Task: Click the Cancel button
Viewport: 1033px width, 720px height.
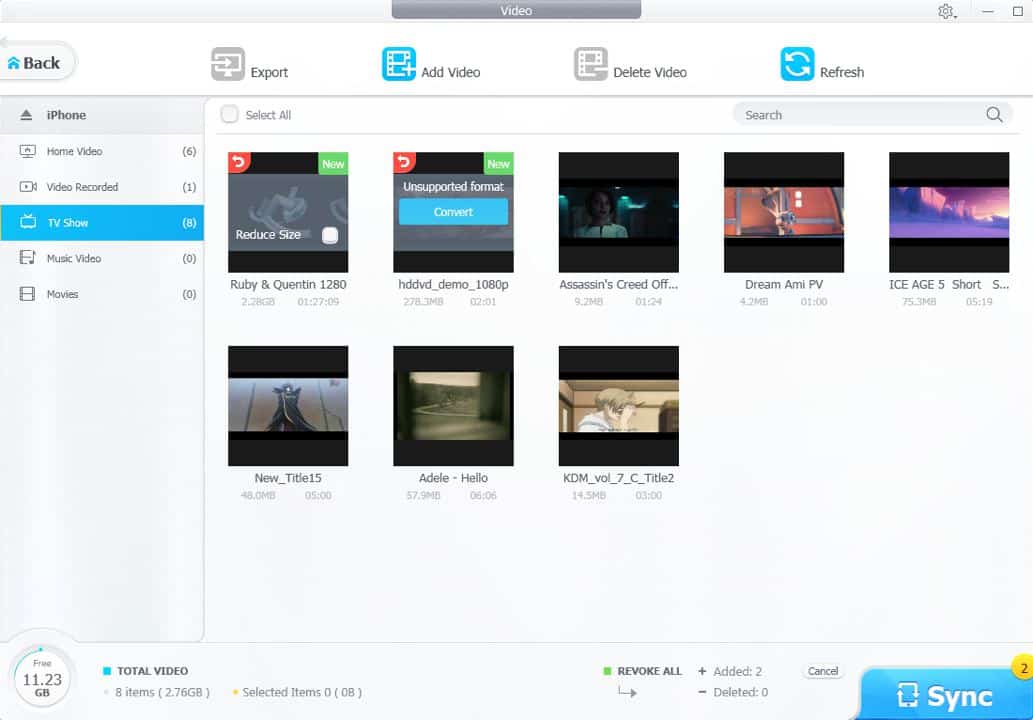Action: point(823,671)
